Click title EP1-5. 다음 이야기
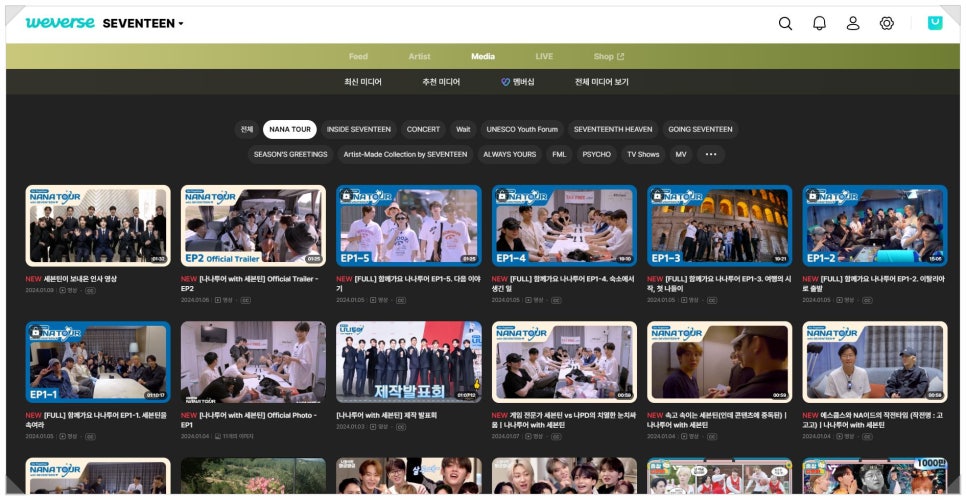Screen dimensions: 966x500 tap(408, 283)
